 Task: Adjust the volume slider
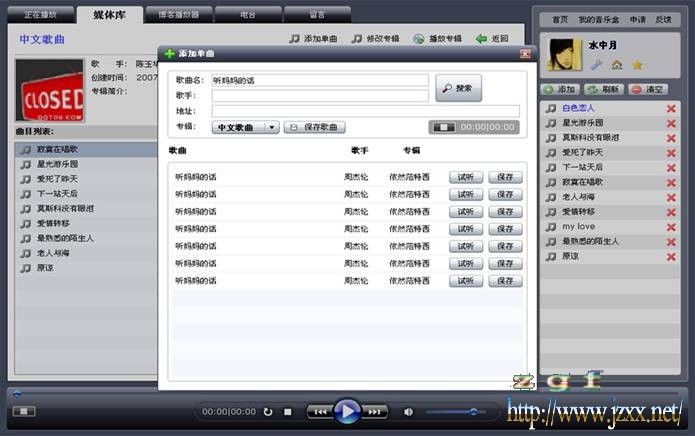(x=472, y=411)
